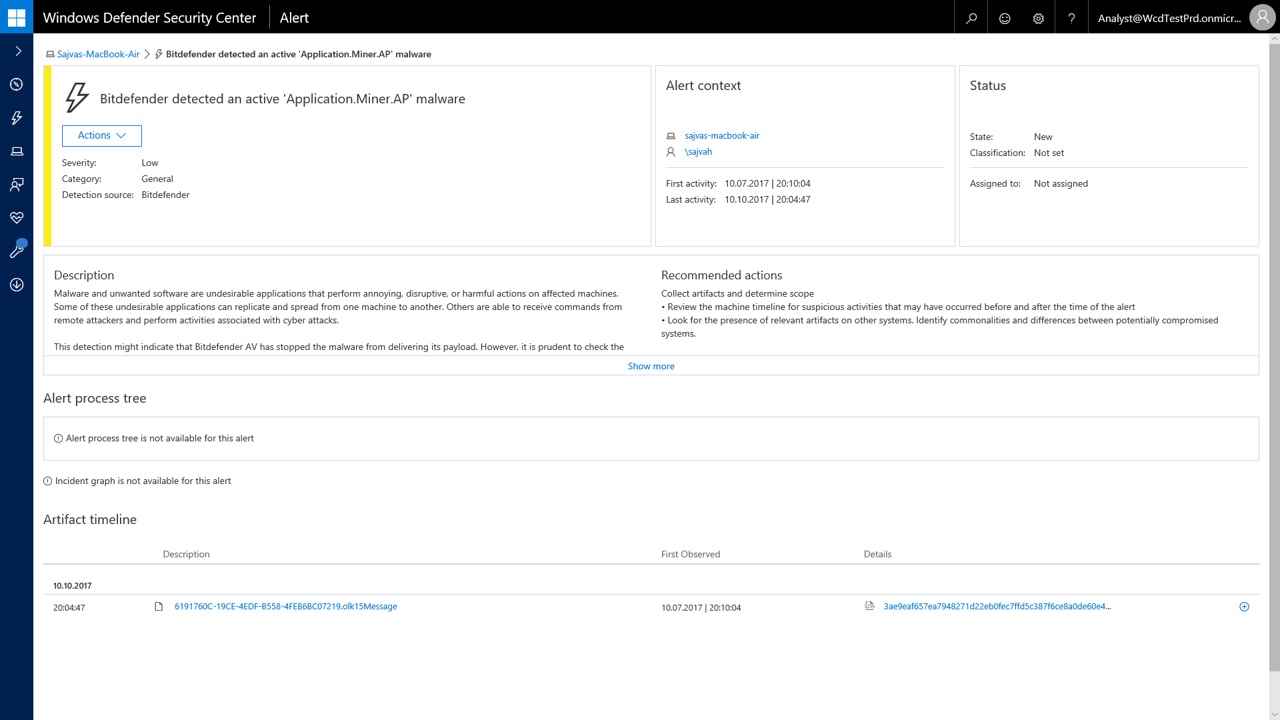
Task: Click the 'Windows Defender Security Center' title
Action: 150,18
